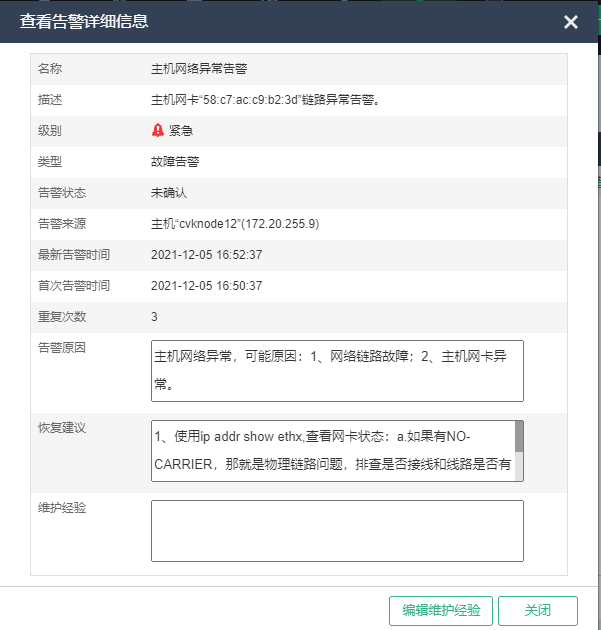Close the alarm details dialog with X
The width and height of the screenshot is (601, 630).
[571, 22]
